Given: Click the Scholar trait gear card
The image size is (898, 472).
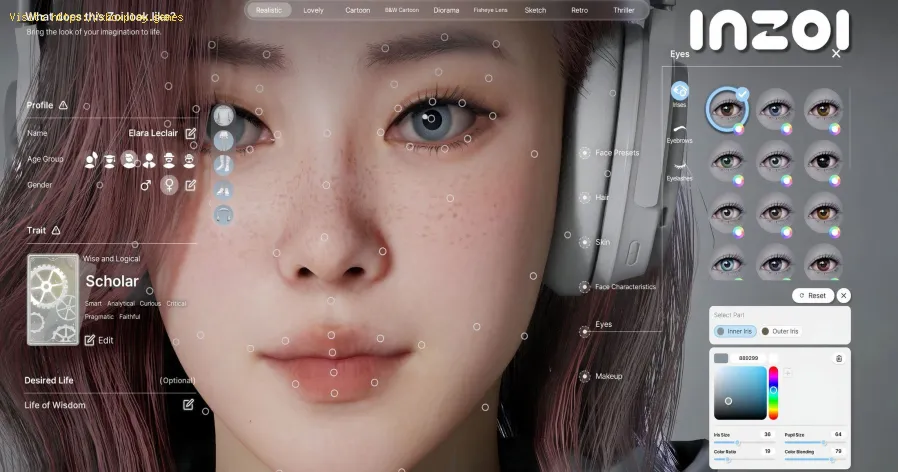Looking at the screenshot, I should pos(53,300).
